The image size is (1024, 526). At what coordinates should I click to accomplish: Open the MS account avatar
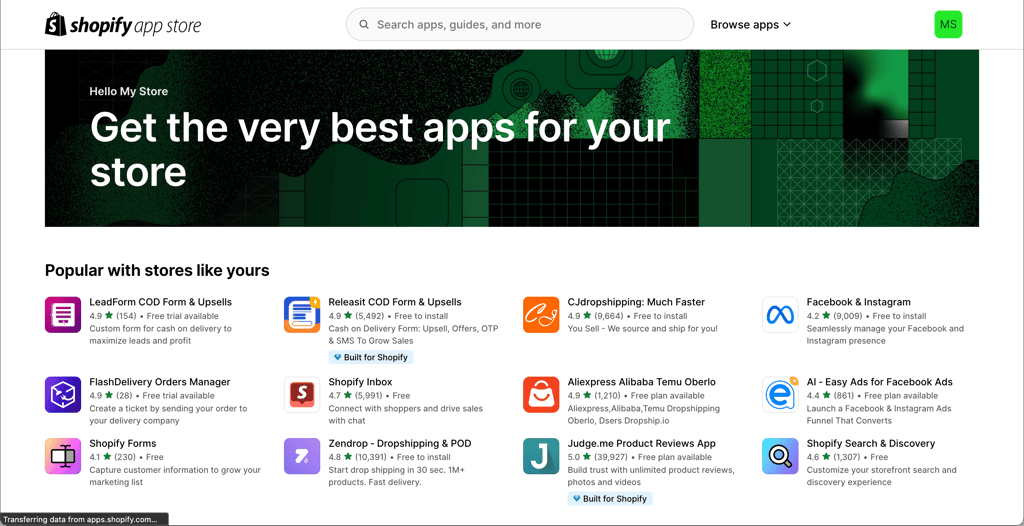(x=948, y=25)
